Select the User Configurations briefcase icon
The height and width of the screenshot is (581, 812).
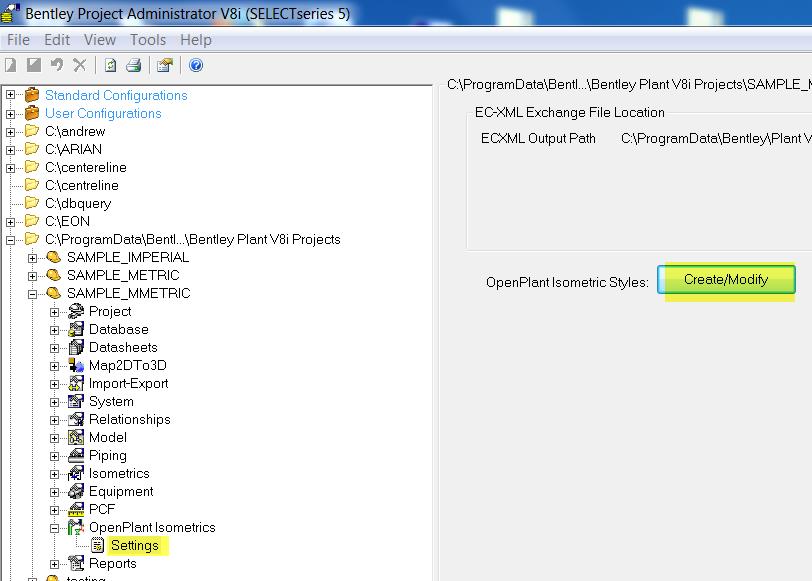click(32, 113)
